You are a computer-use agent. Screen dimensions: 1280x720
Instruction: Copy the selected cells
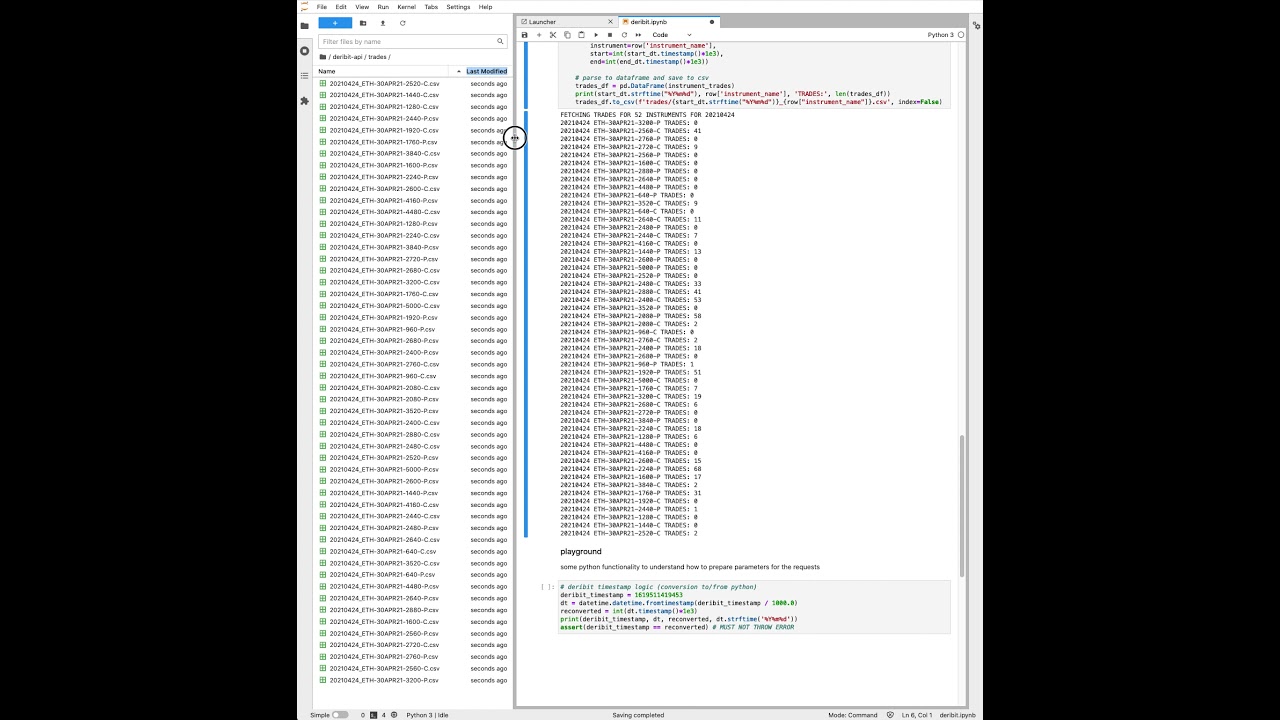(567, 35)
